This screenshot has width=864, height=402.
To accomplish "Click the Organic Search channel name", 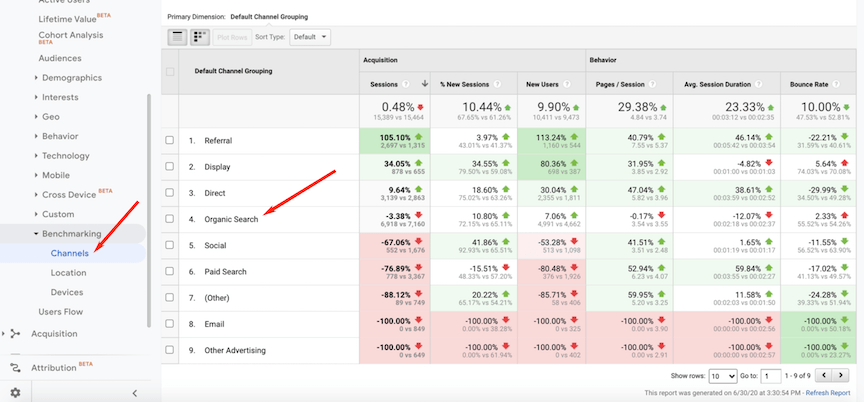I will [231, 219].
